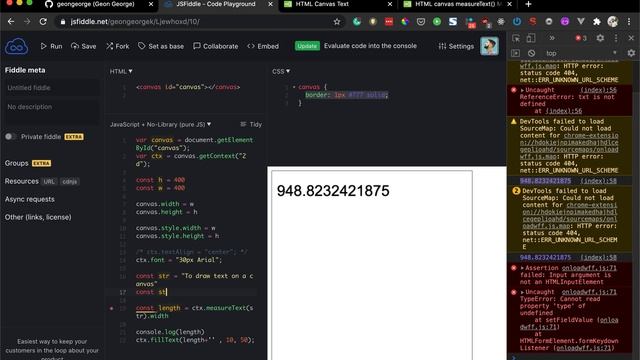Viewport: 640px width, 360px height.
Task: Click the jsfiddle.net address bar
Action: (196, 22)
